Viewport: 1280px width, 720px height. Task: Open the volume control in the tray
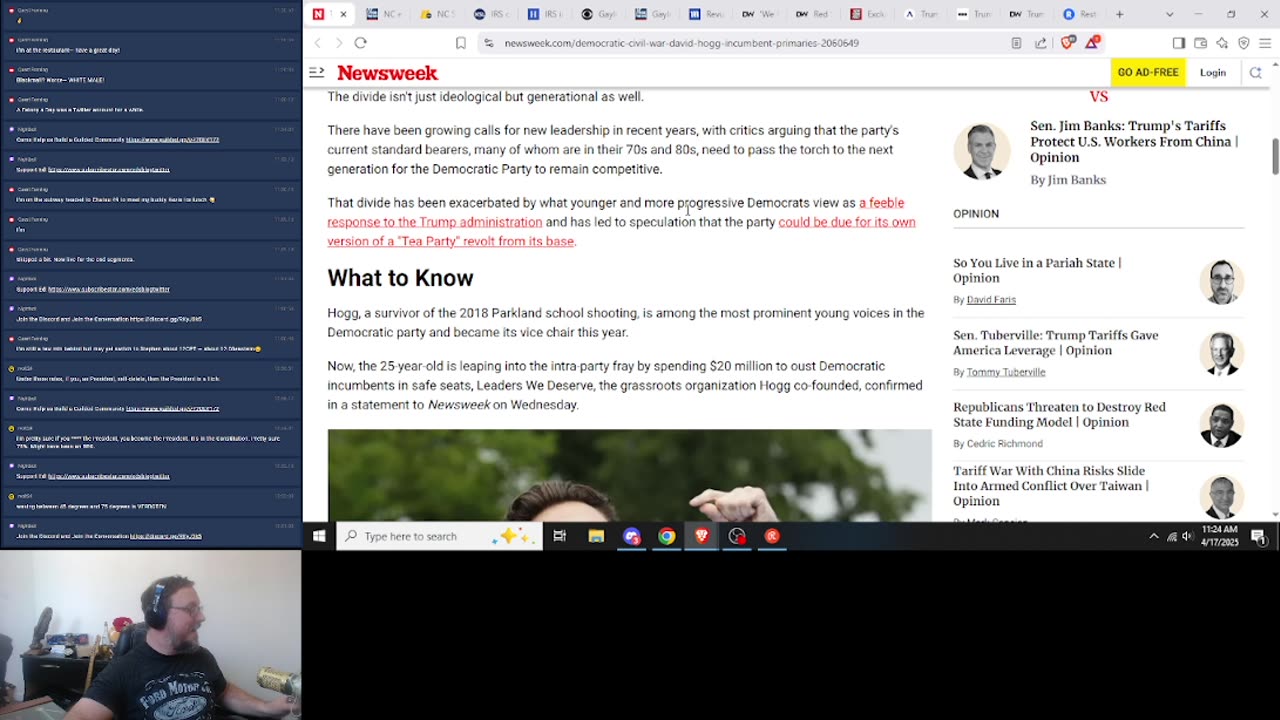1187,536
